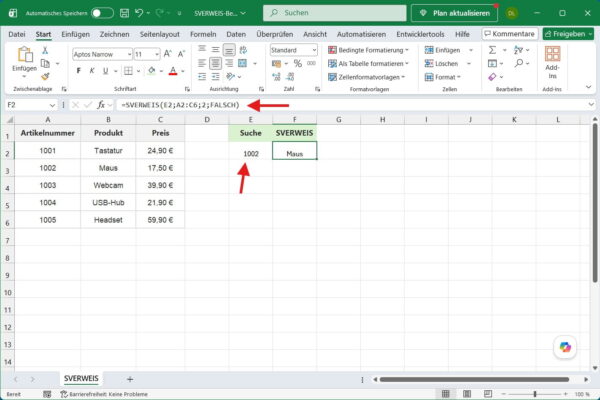This screenshot has height=400, width=600.
Task: Select the format painter brush
Action: pyautogui.click(x=45, y=77)
